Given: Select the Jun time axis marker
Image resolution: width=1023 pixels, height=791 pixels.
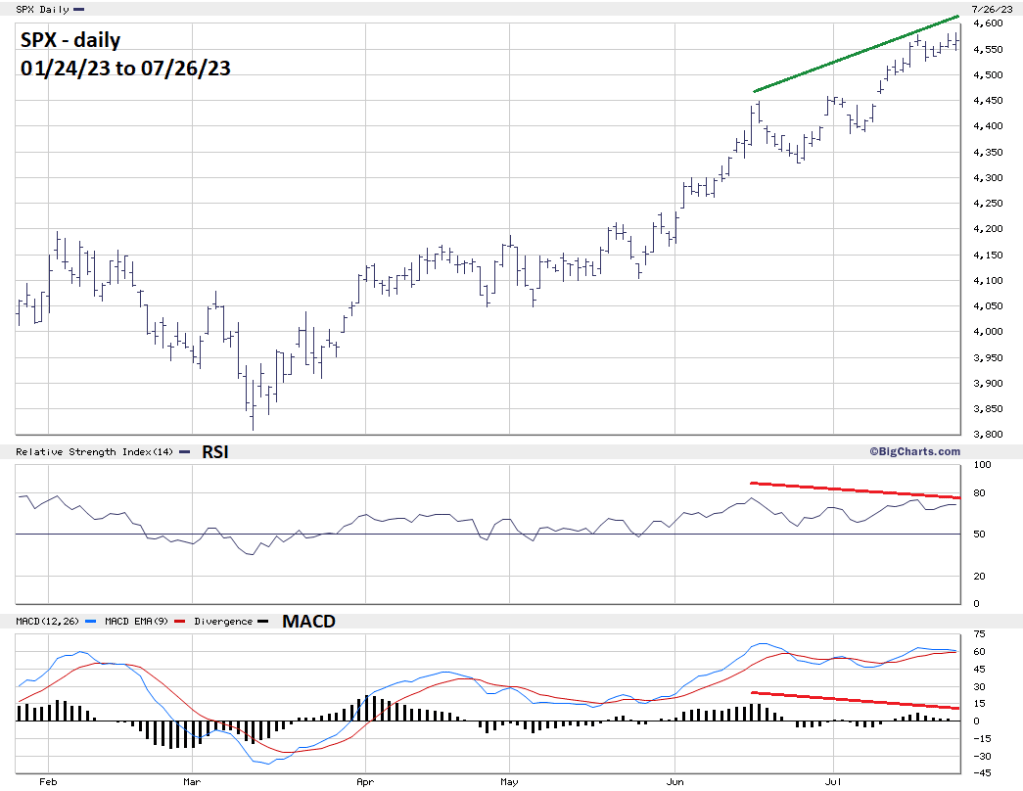Looking at the screenshot, I should click(676, 784).
